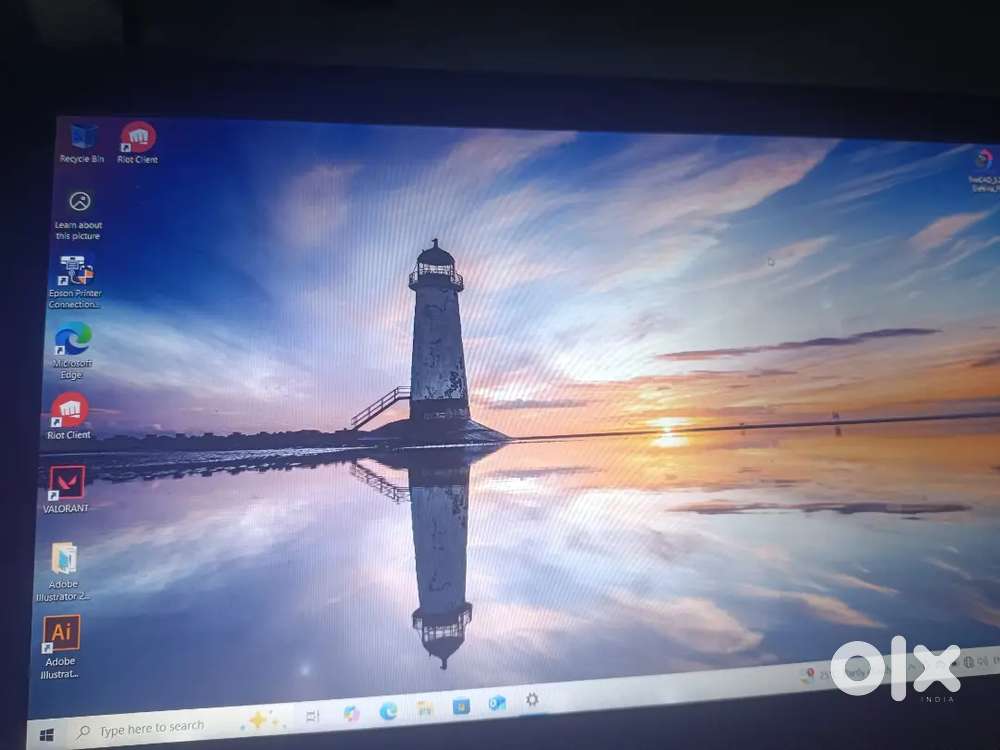The image size is (1000, 750).
Task: Open Microsoft Store from the taskbar
Action: point(461,706)
